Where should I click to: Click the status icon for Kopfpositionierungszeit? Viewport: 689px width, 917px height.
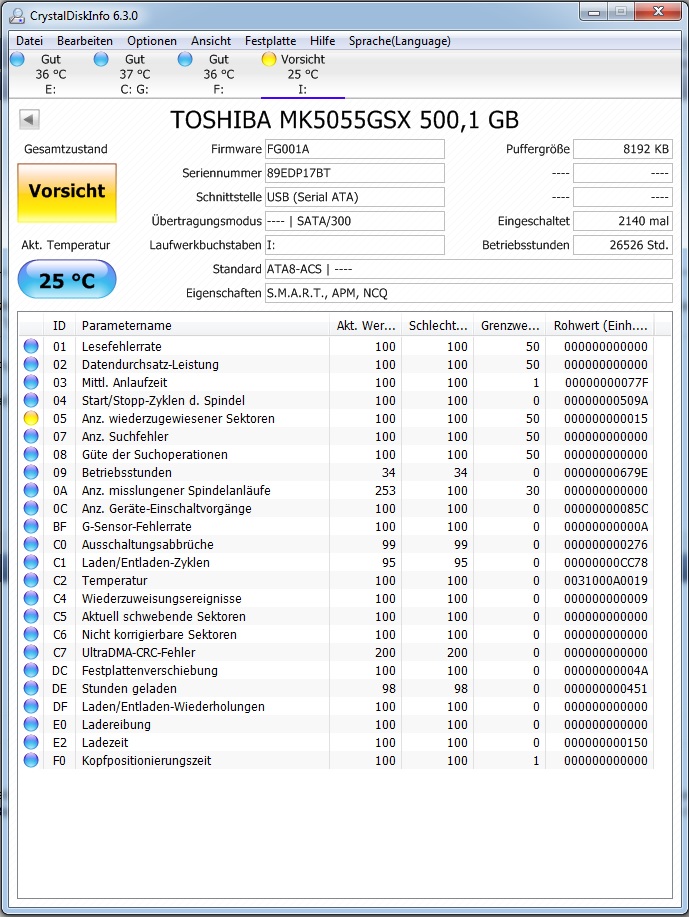coord(31,760)
